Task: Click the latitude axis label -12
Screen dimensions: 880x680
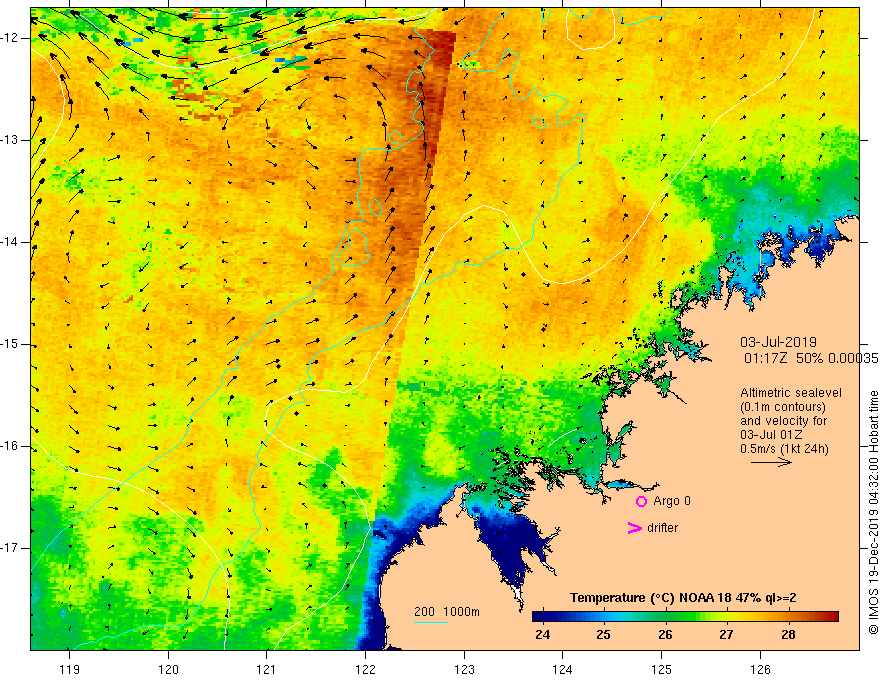Action: (10, 38)
